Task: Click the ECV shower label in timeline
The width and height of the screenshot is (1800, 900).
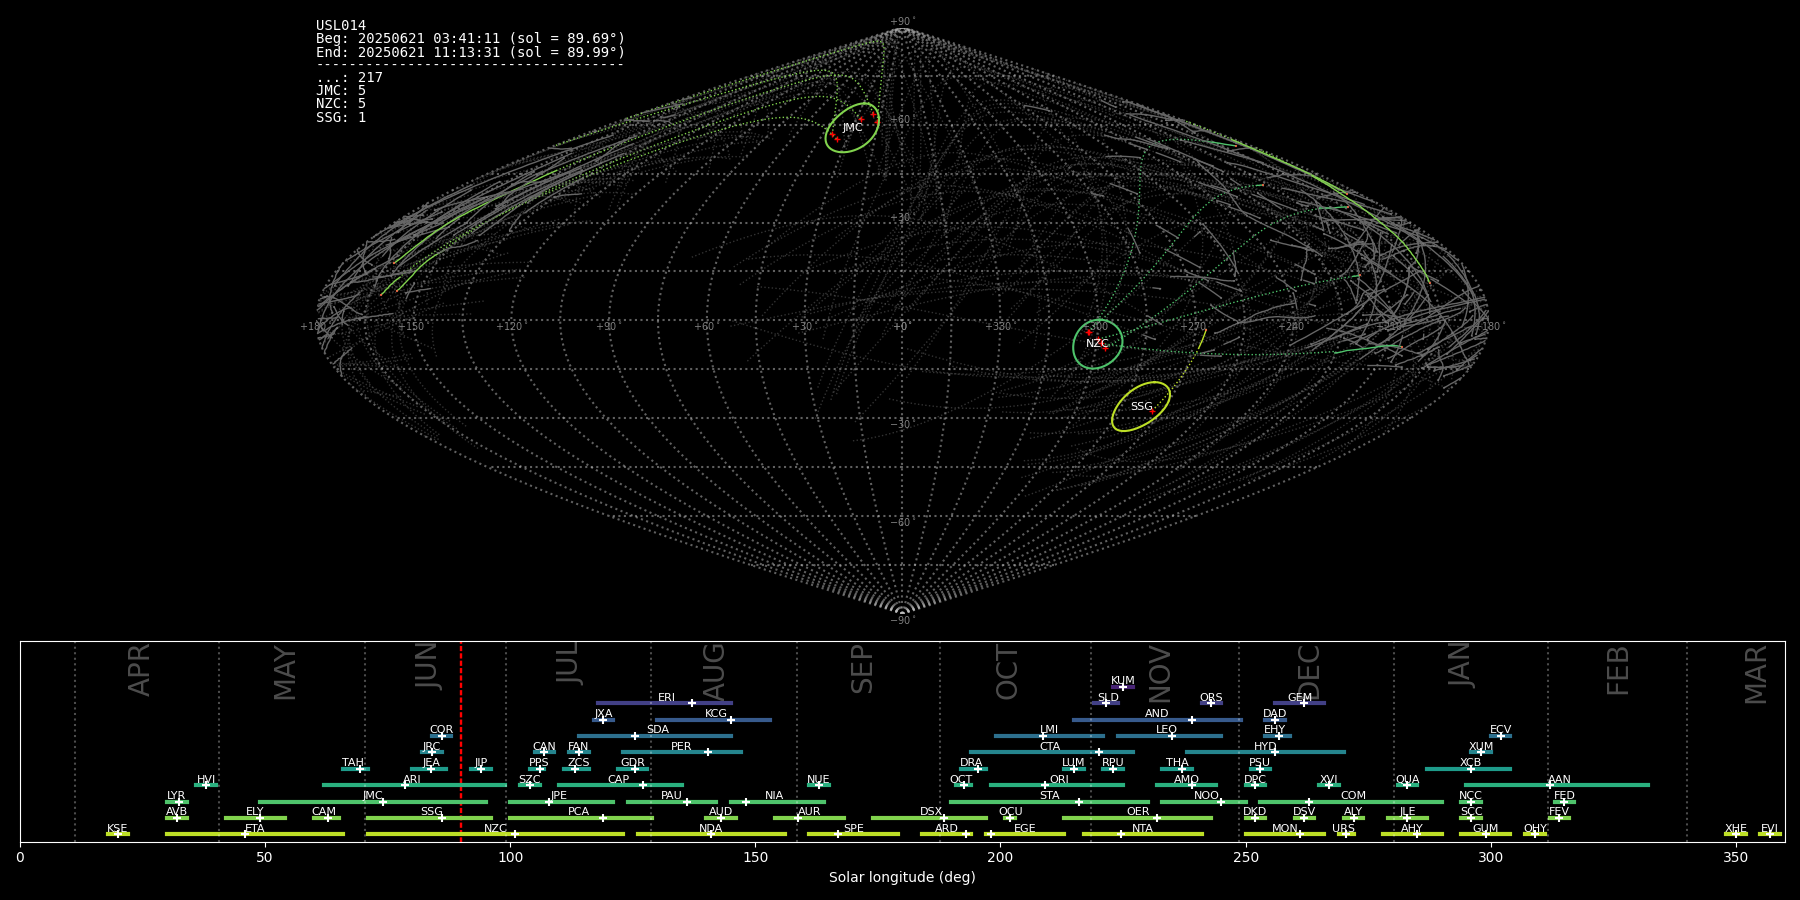Action: tap(1500, 730)
